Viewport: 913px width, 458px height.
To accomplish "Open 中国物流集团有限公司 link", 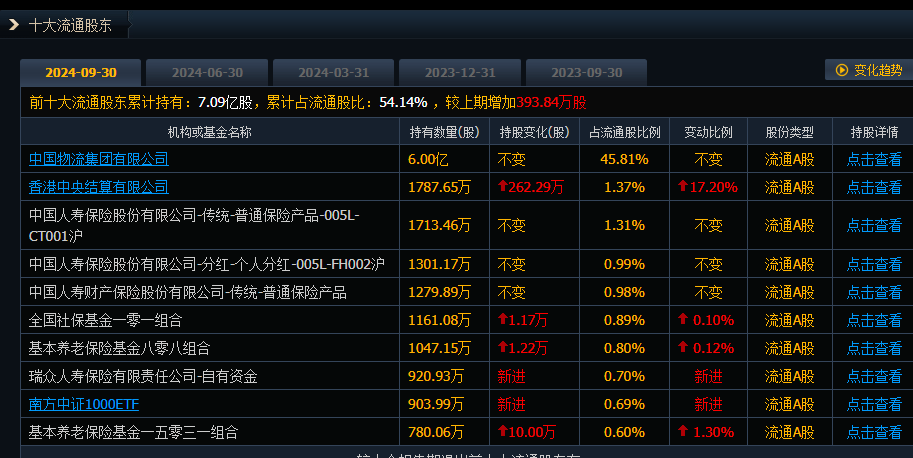I will tap(98, 159).
